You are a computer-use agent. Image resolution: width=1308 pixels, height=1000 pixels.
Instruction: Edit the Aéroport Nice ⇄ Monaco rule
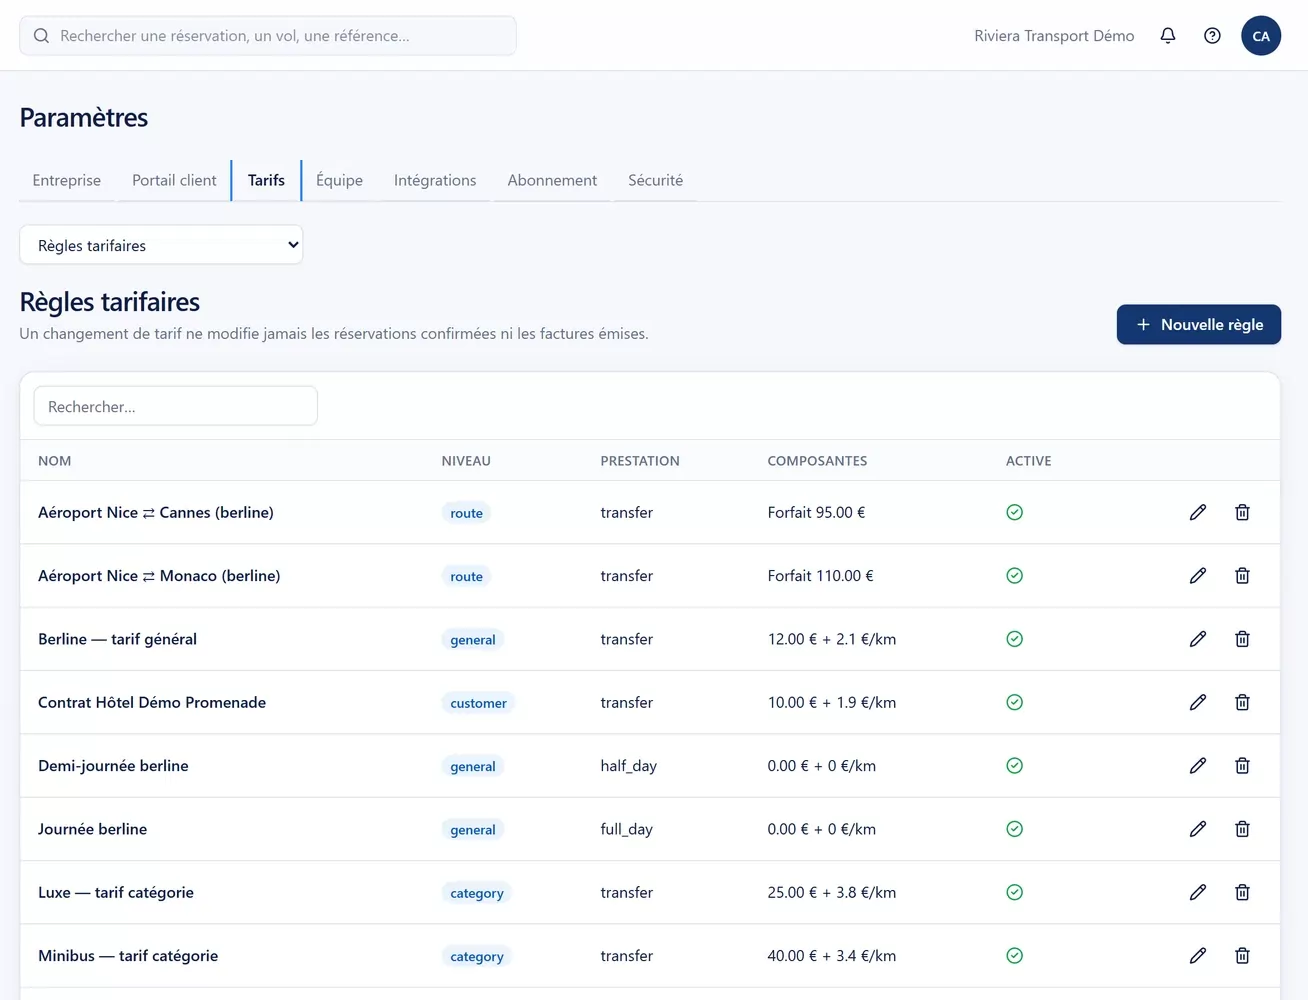pyautogui.click(x=1198, y=575)
